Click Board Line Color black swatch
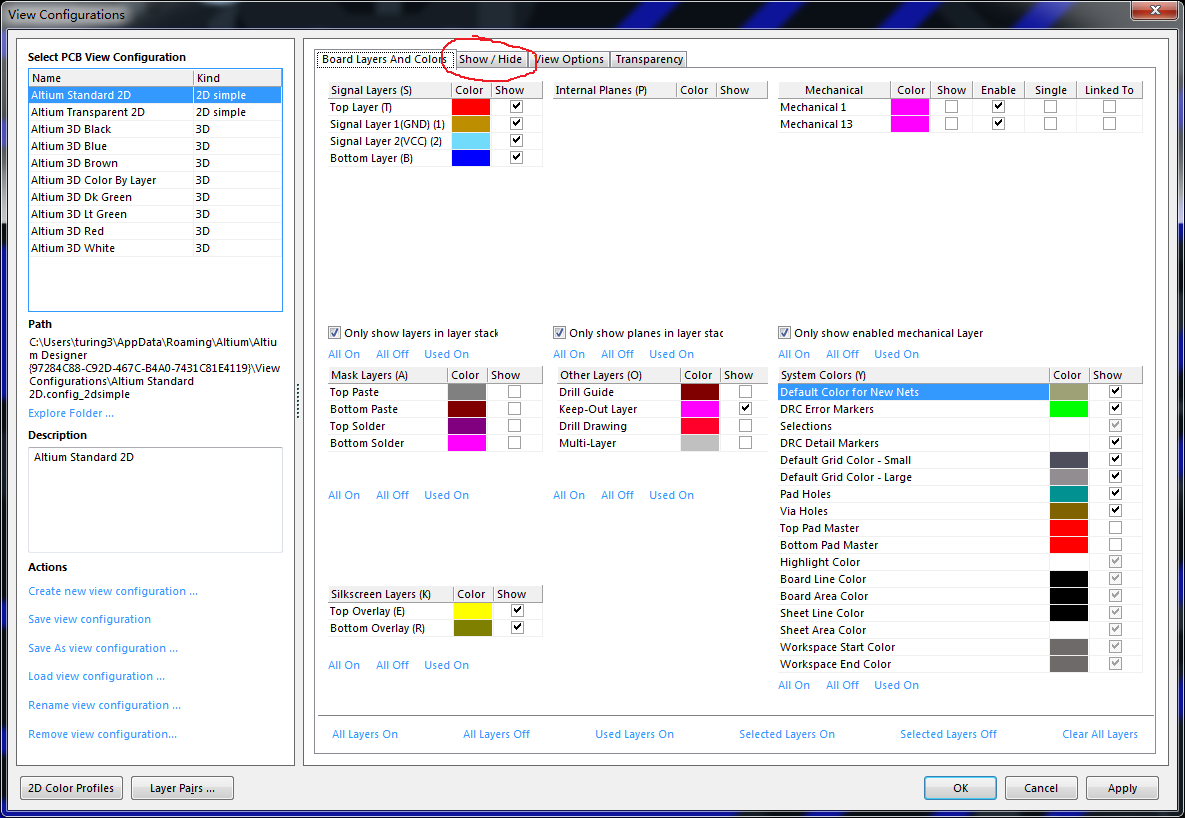The height and width of the screenshot is (818, 1185). pos(1069,579)
